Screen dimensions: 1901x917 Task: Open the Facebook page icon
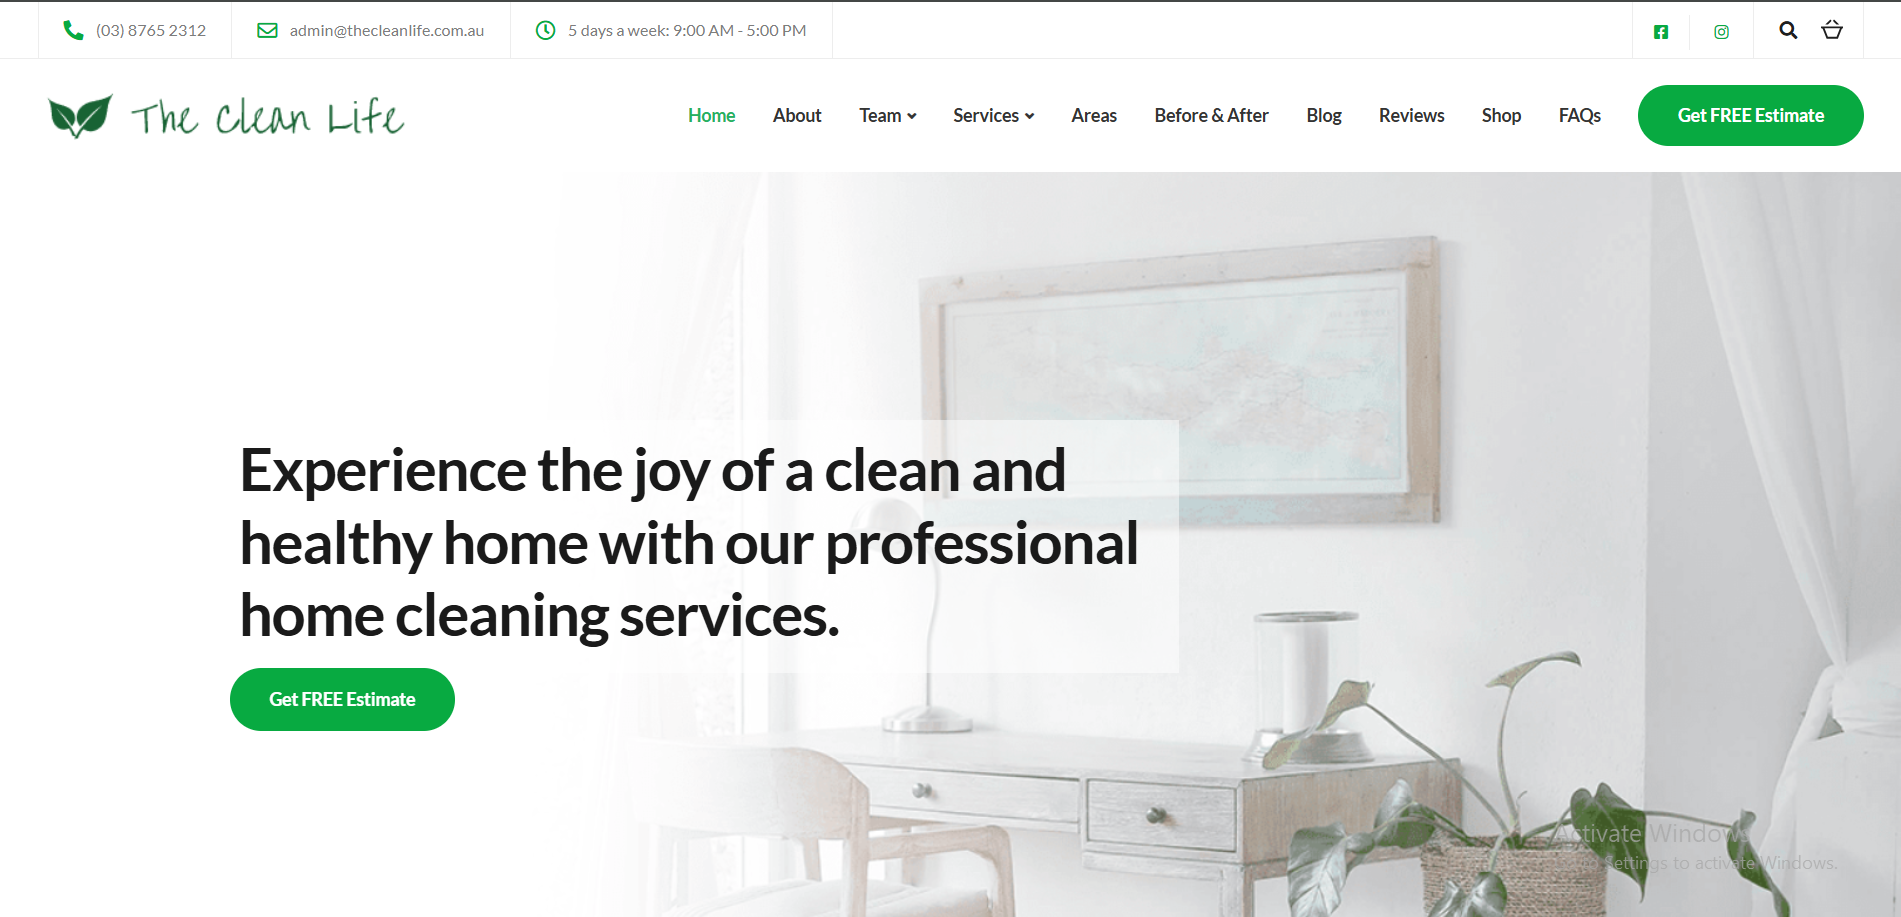click(1661, 32)
